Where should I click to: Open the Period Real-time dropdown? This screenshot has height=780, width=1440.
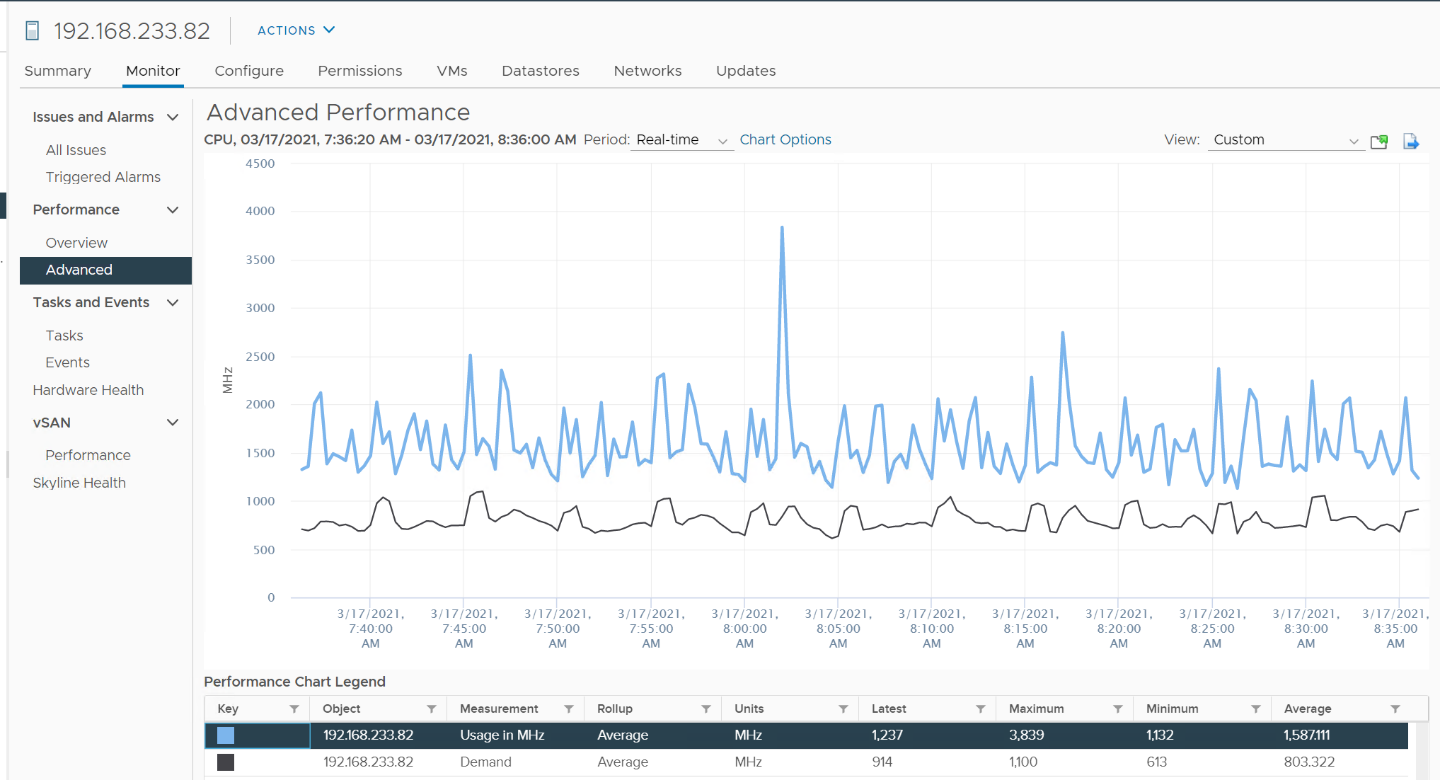point(684,140)
